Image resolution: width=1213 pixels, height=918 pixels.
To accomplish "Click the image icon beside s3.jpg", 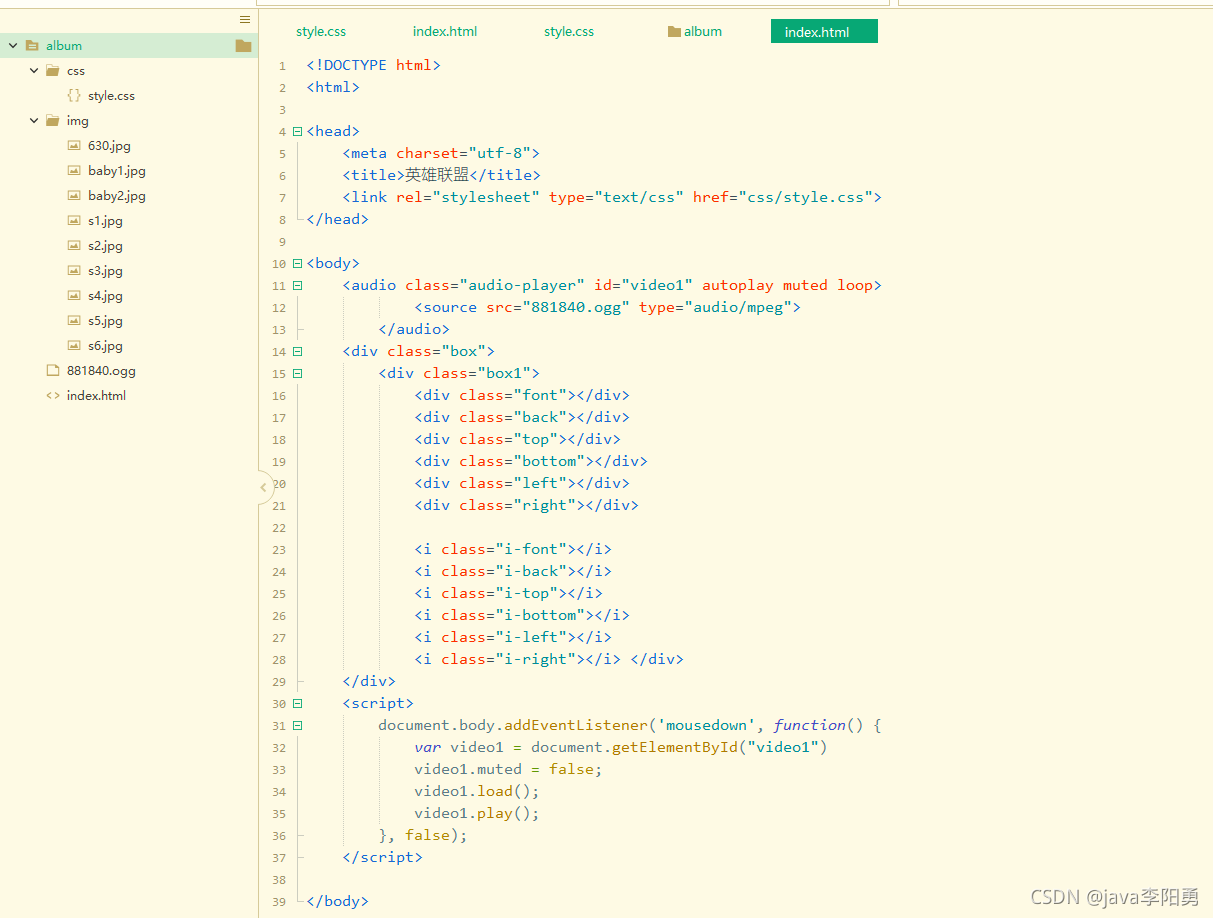I will [x=74, y=270].
